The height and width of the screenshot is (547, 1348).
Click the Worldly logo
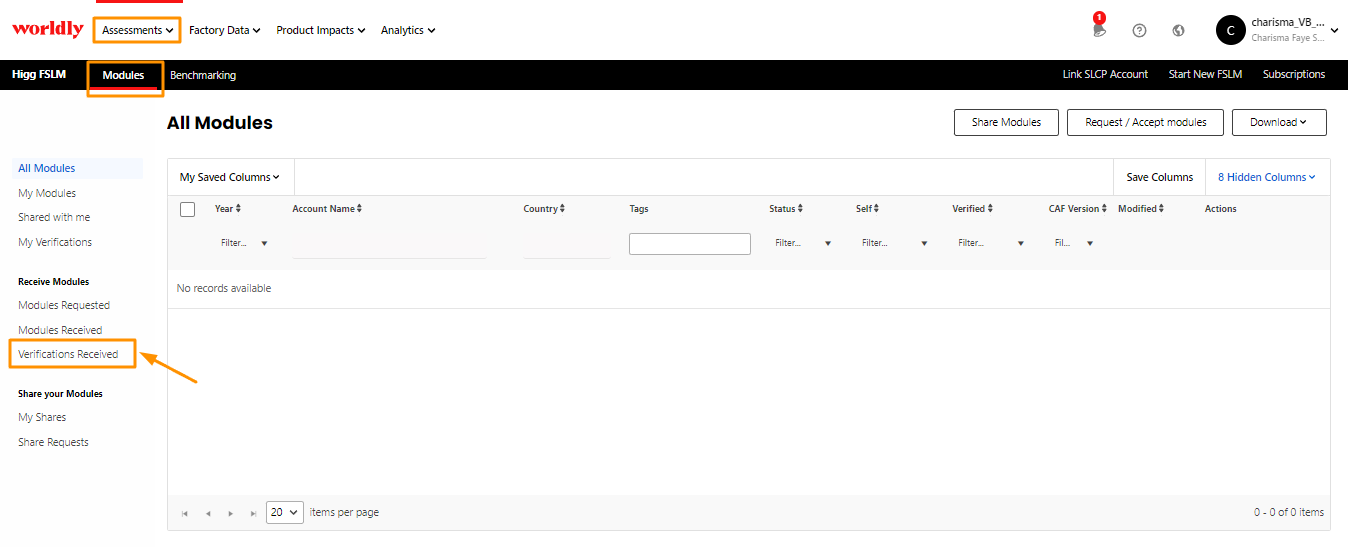coord(47,30)
